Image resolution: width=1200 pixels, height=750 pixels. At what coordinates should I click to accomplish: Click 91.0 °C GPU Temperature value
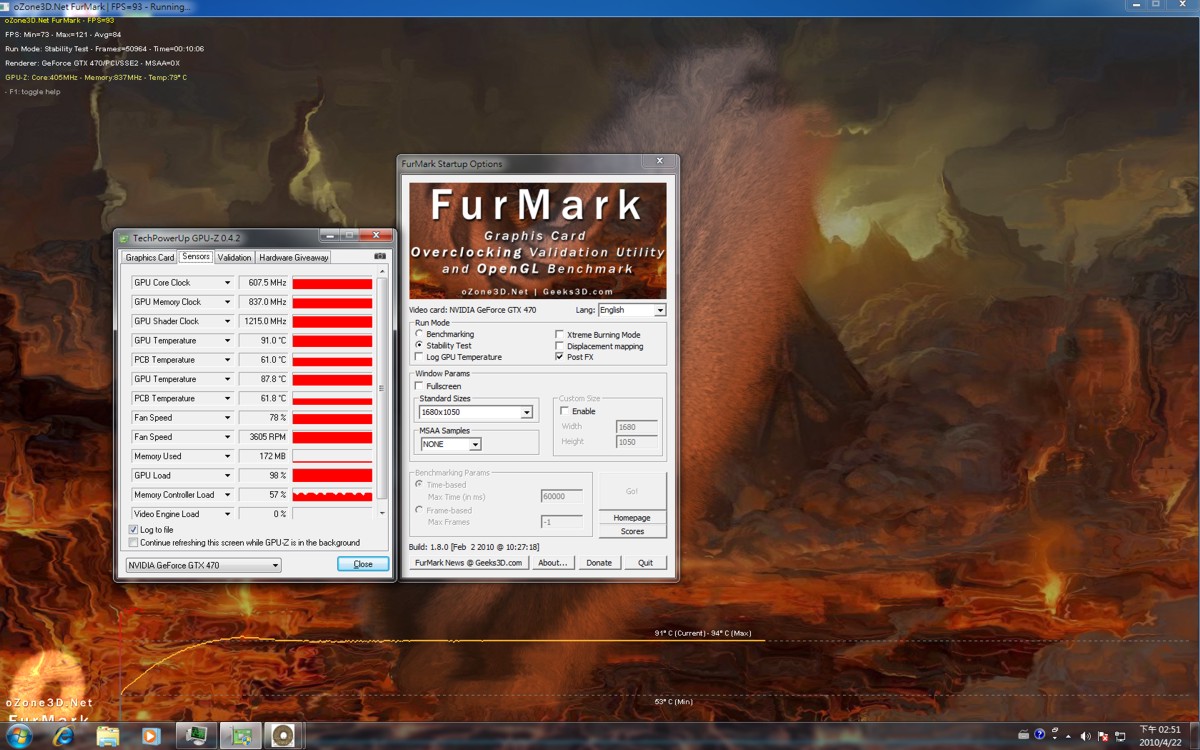(x=264, y=340)
